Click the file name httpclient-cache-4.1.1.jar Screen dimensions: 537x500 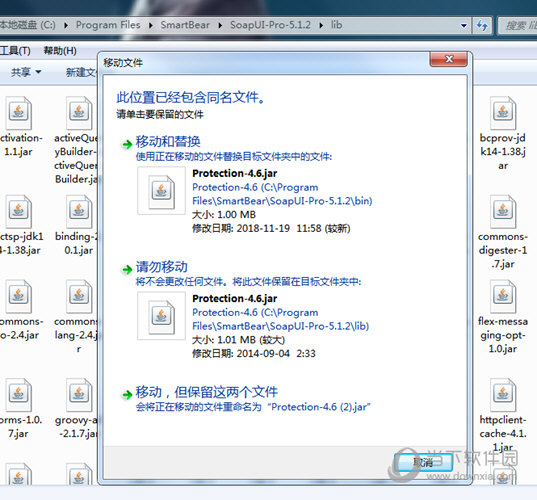pos(503,434)
